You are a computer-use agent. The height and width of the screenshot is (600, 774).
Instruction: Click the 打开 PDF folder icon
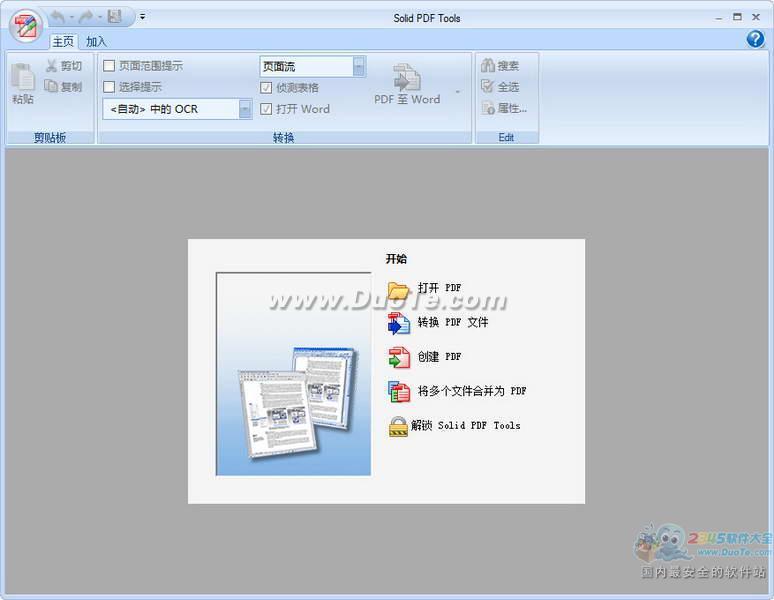[398, 289]
